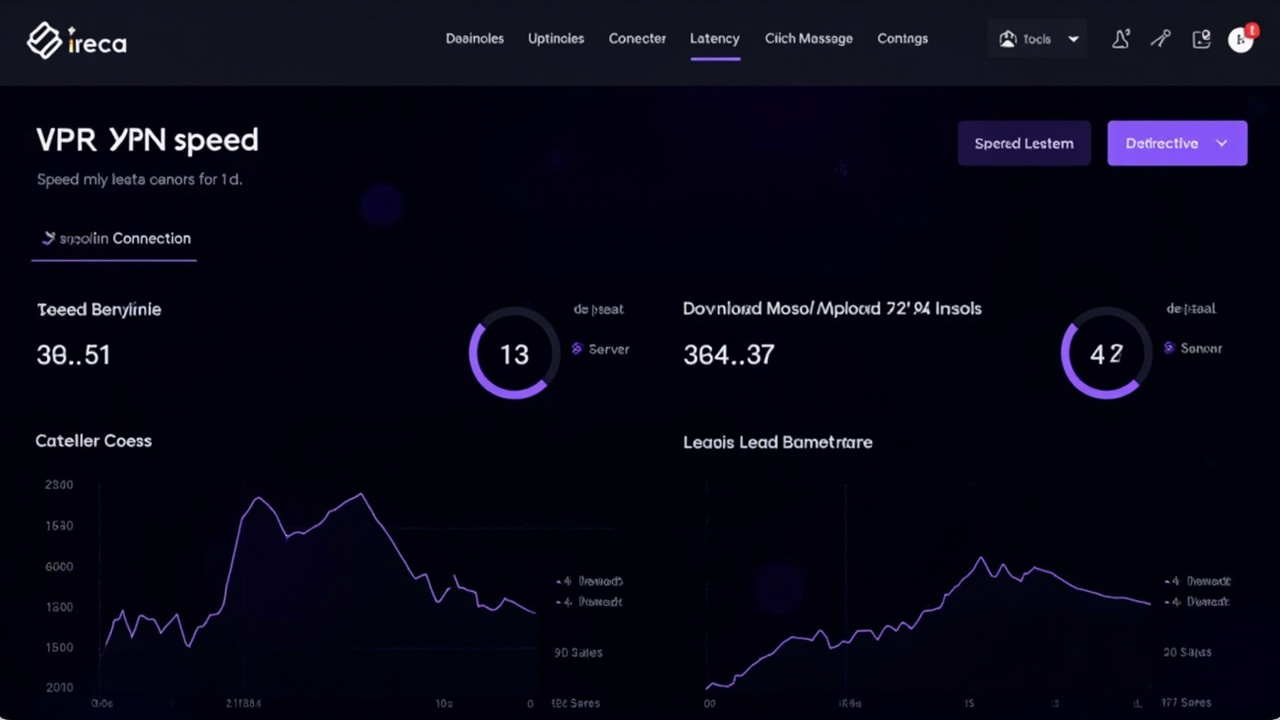Click the highest peak of the right chart line
1280x720 pixels.
pos(981,558)
